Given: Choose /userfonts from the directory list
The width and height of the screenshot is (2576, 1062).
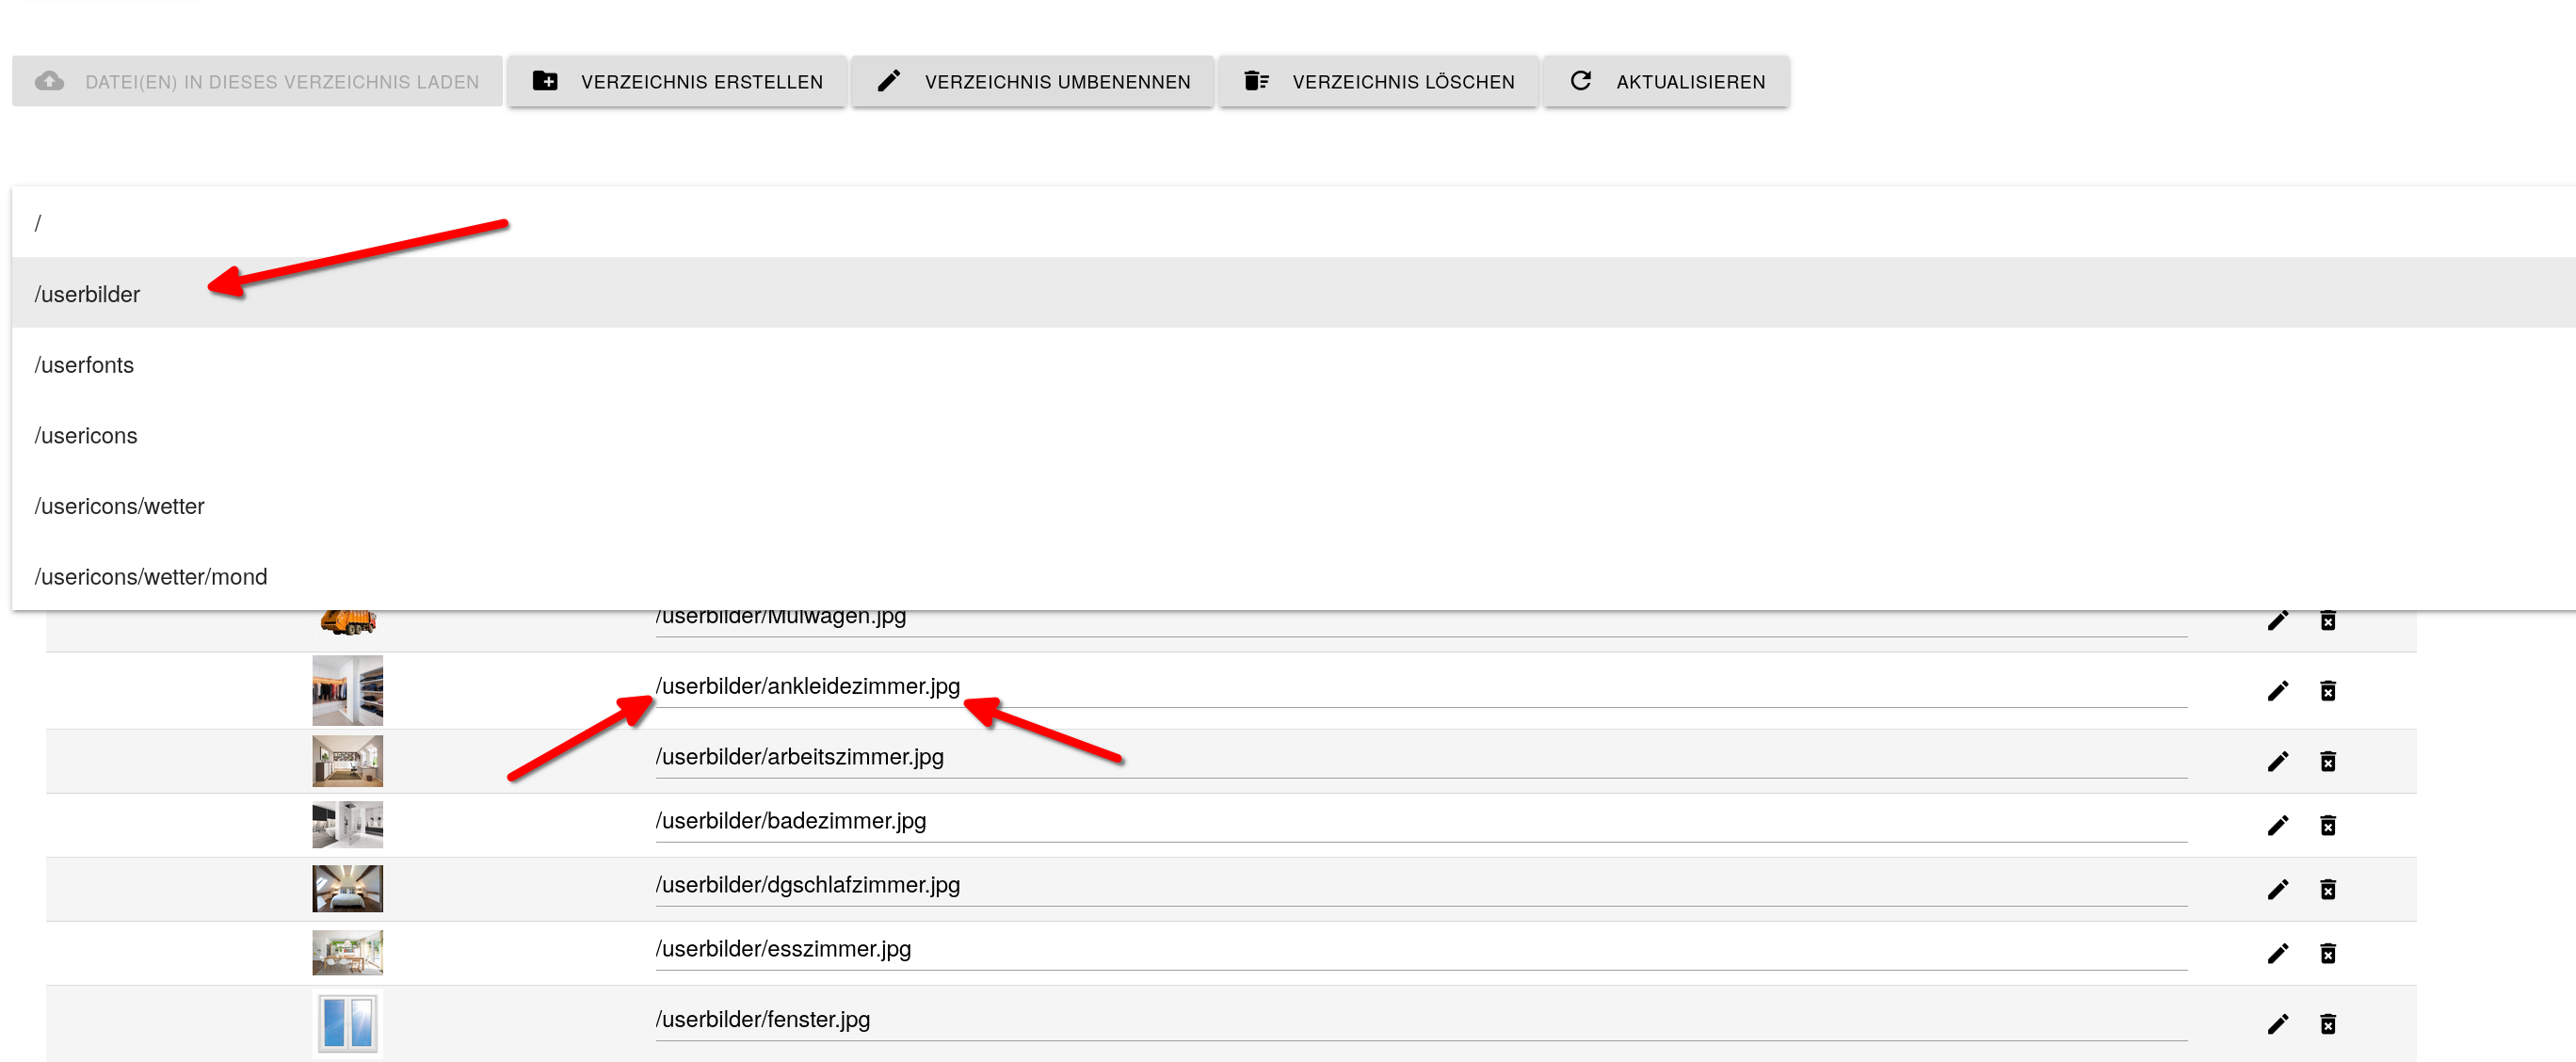Looking at the screenshot, I should tap(85, 365).
